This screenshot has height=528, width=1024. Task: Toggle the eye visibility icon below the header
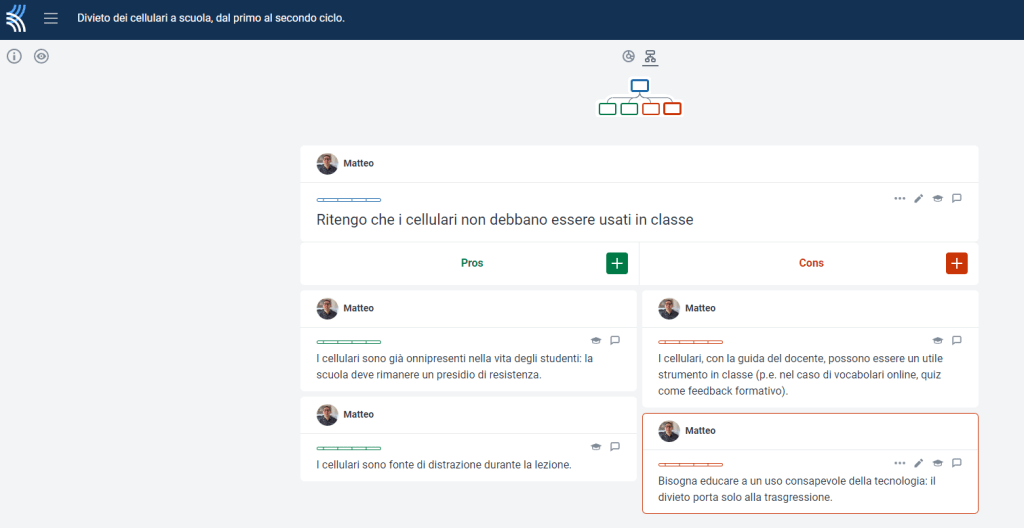[x=41, y=56]
